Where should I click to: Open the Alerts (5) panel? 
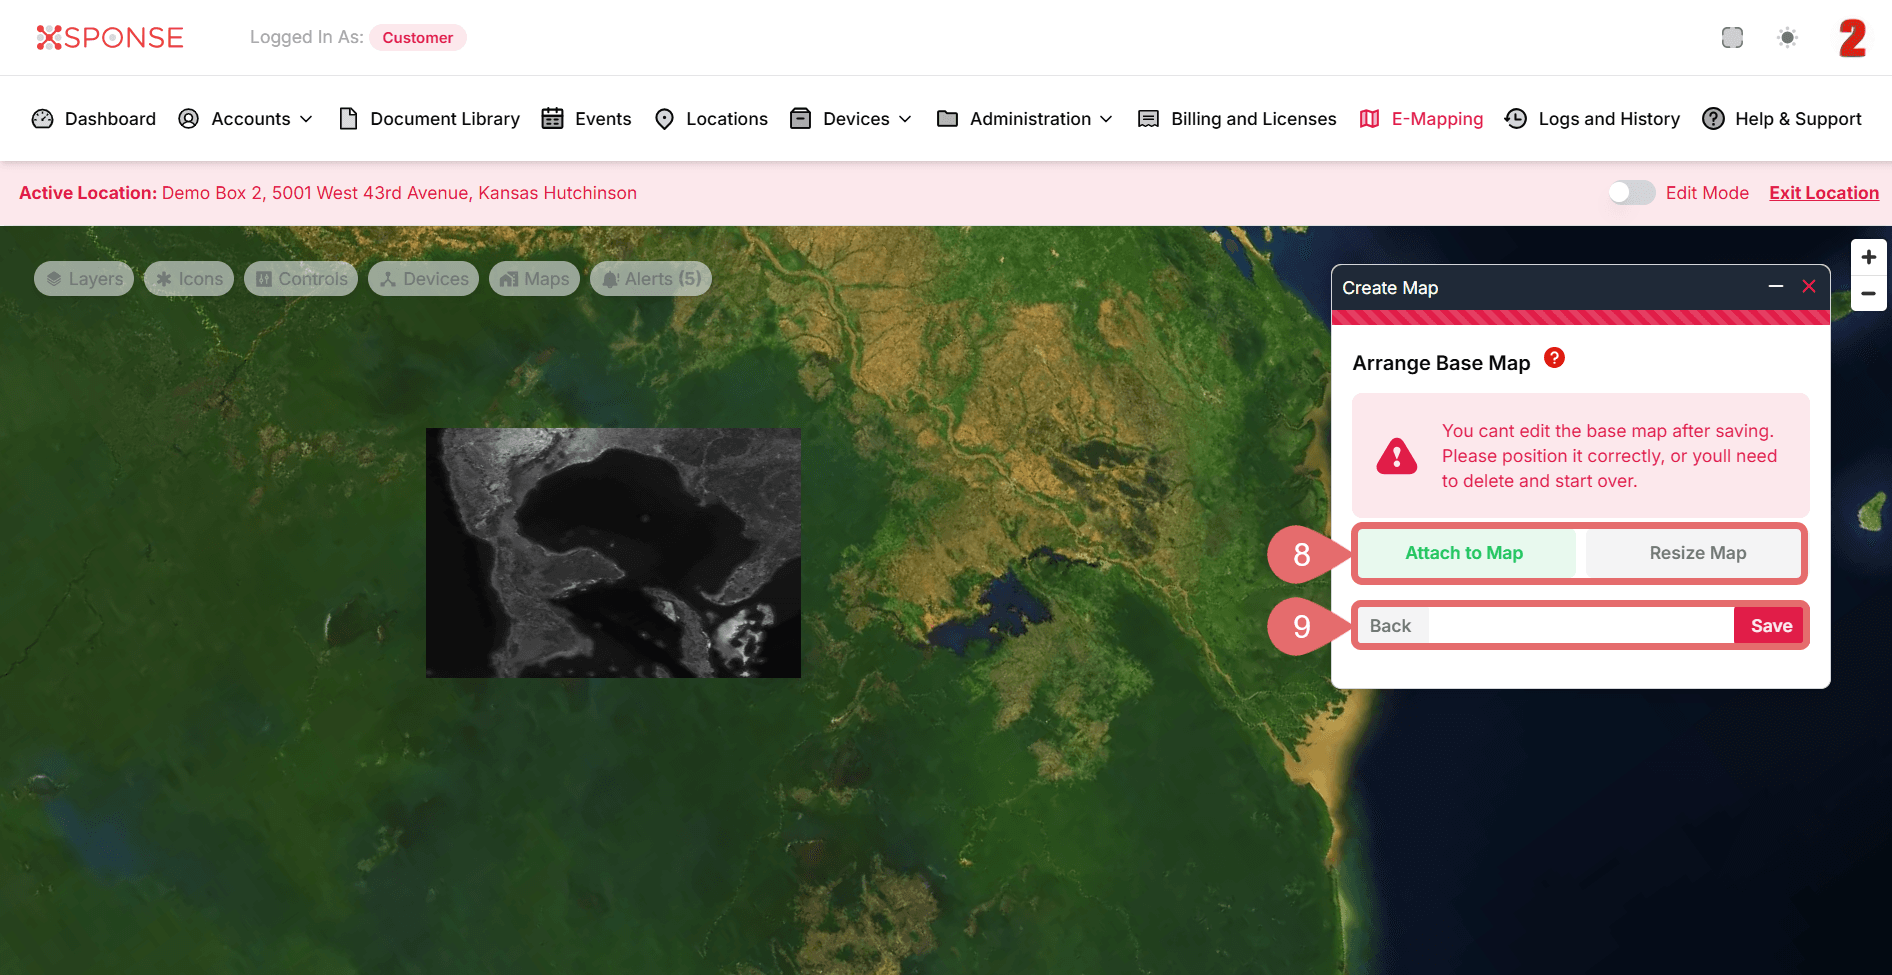(x=651, y=279)
